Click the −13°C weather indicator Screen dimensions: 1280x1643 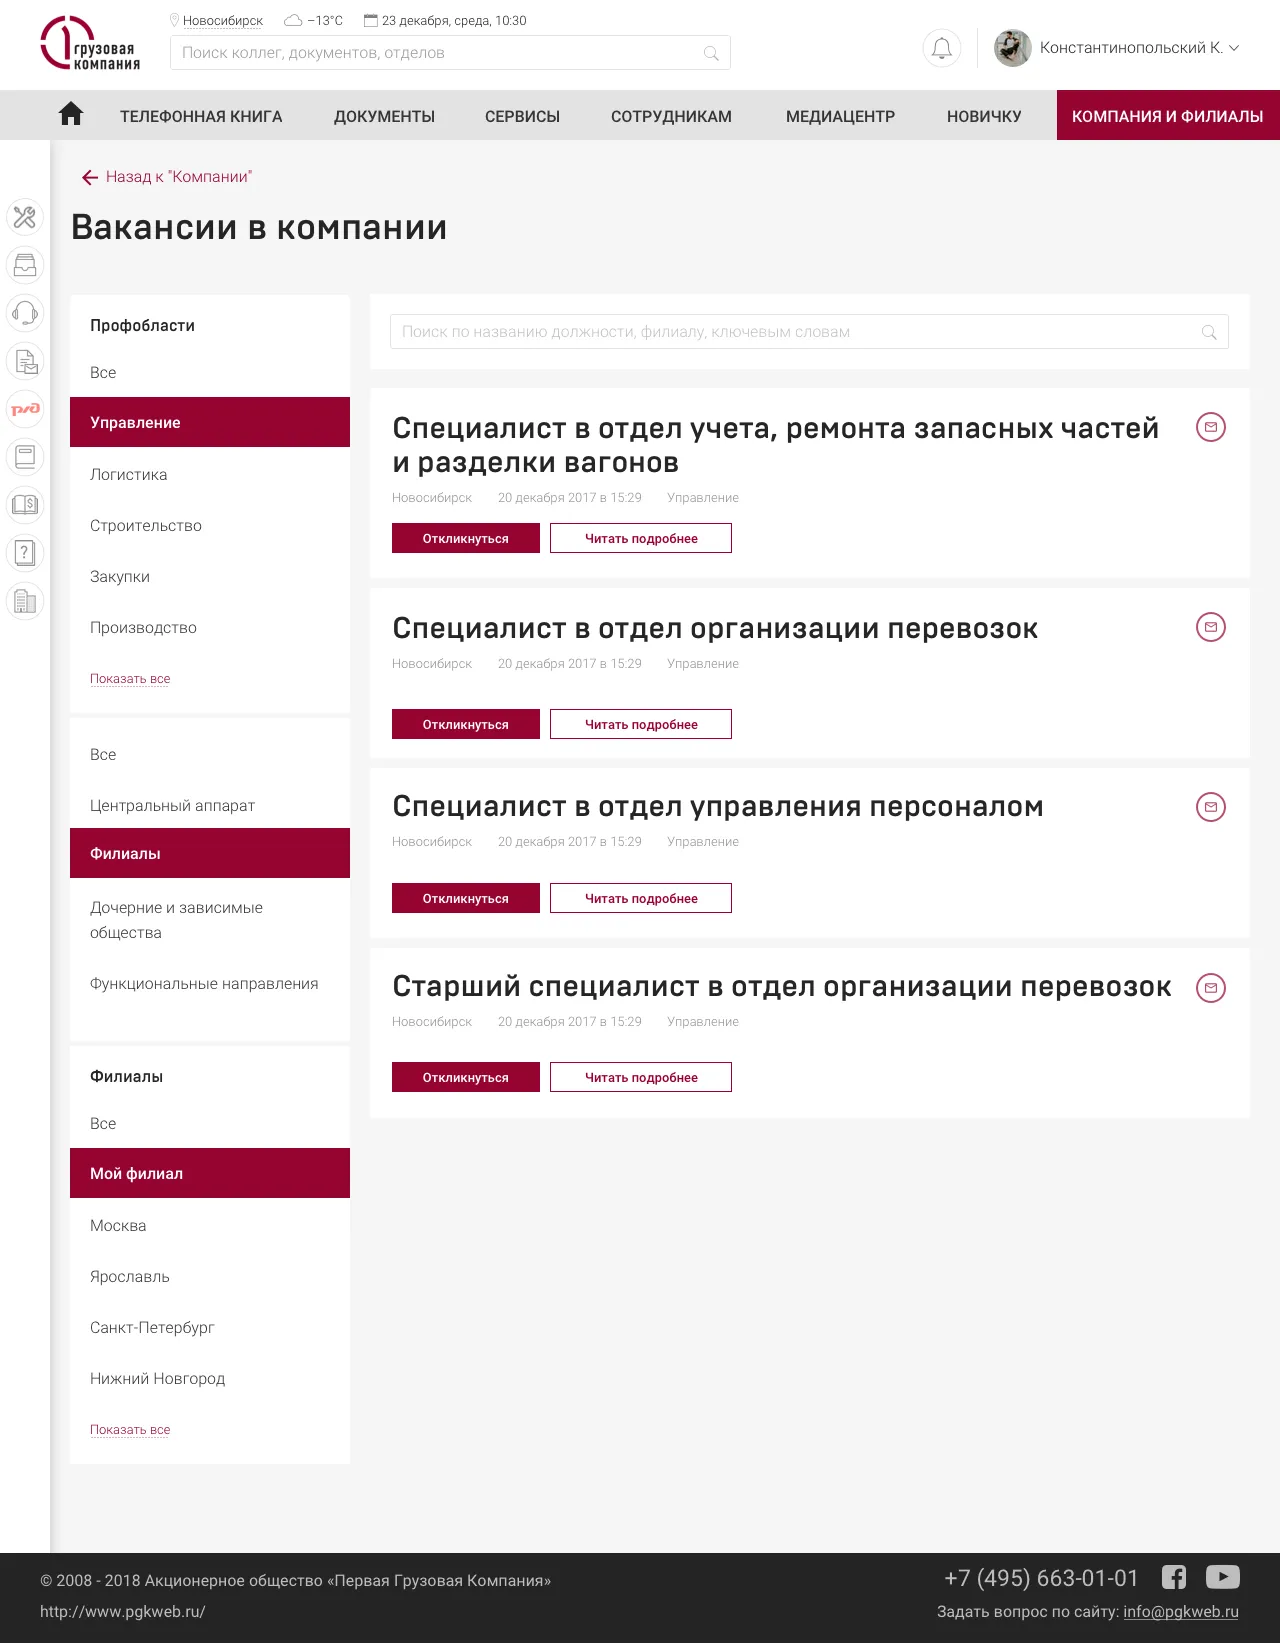[314, 20]
